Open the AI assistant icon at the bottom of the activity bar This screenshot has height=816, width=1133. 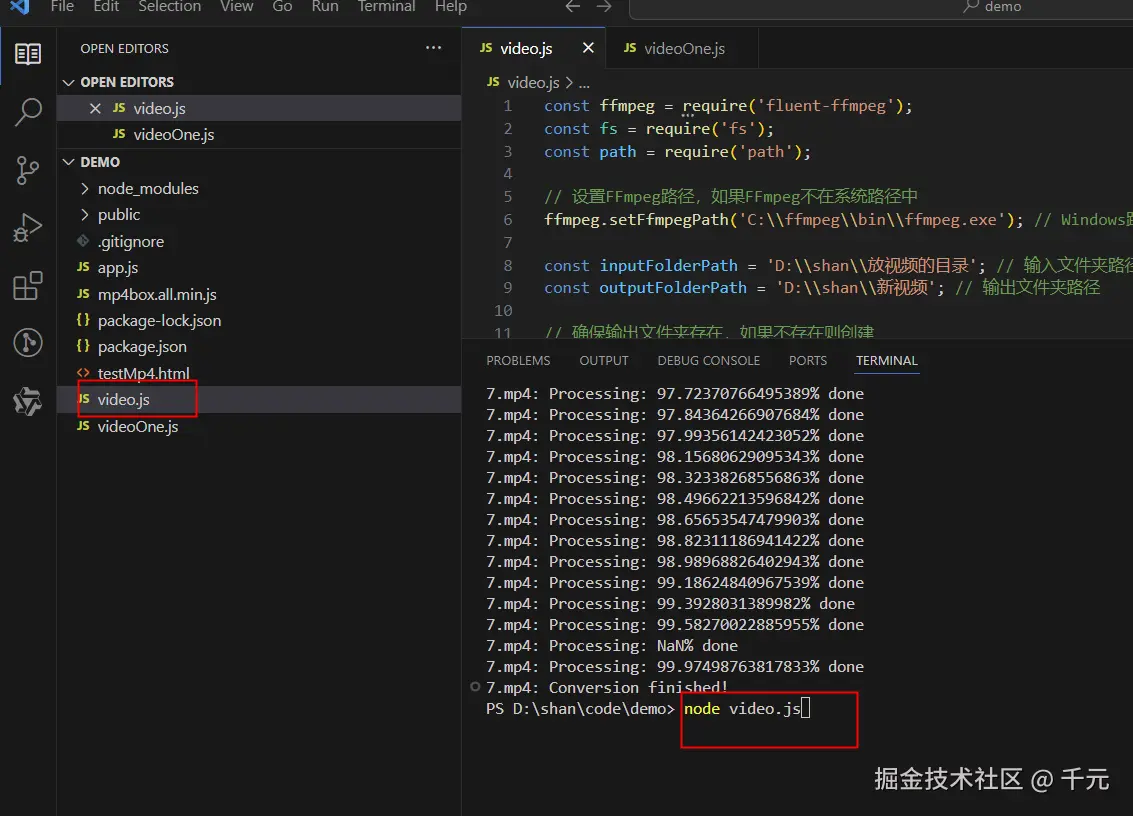[x=27, y=401]
